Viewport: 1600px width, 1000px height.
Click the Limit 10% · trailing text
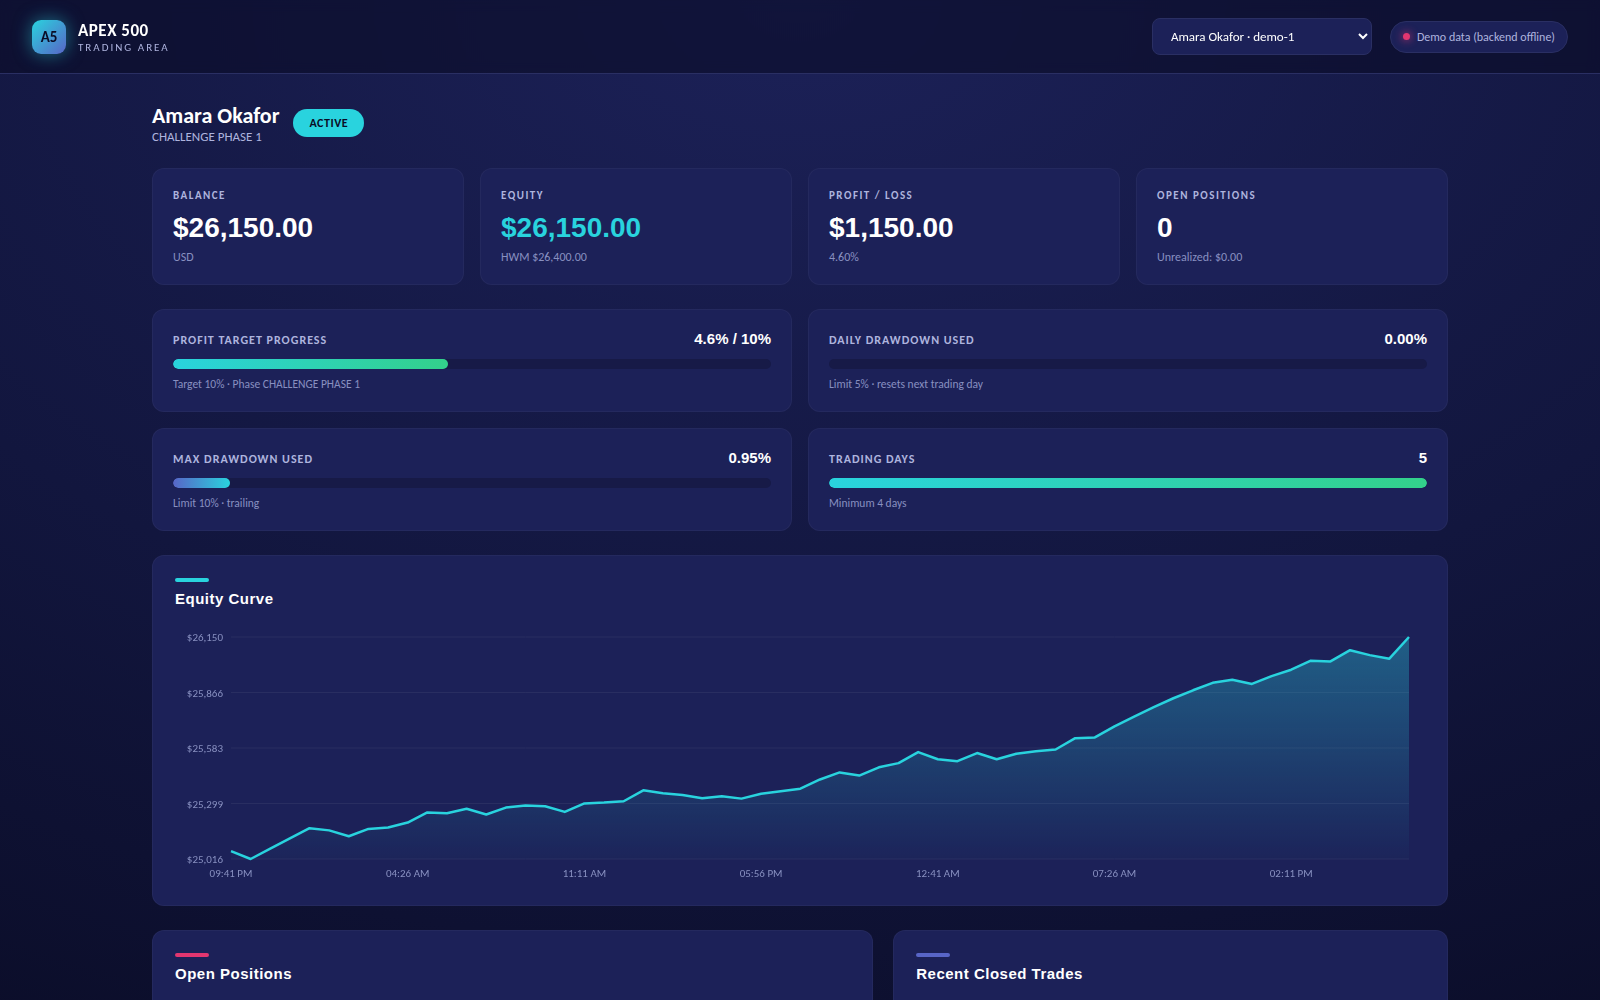pos(216,503)
